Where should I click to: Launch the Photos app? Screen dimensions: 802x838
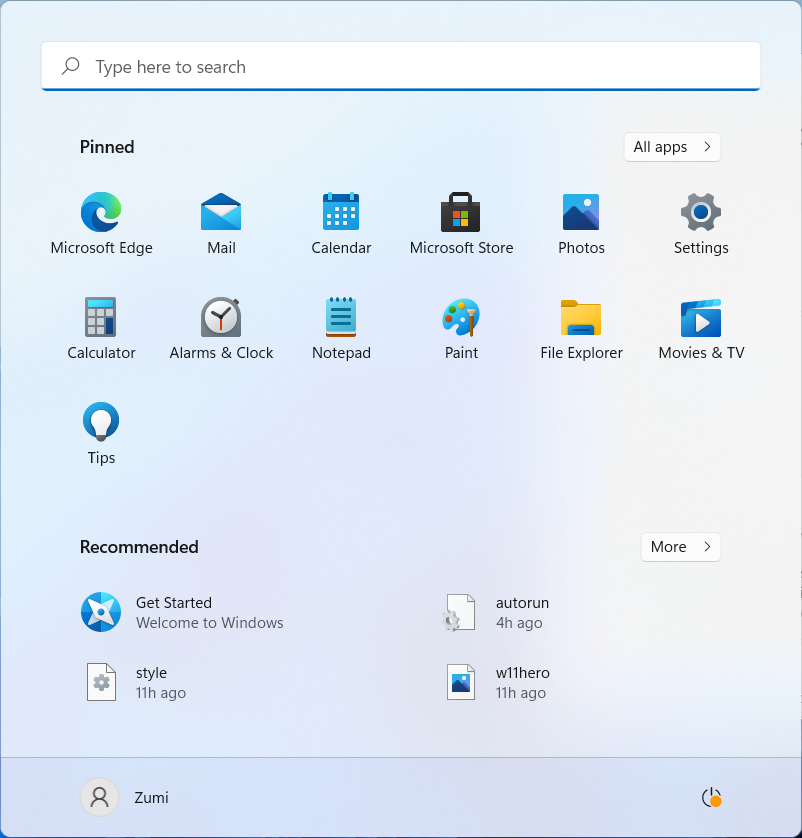pyautogui.click(x=581, y=223)
